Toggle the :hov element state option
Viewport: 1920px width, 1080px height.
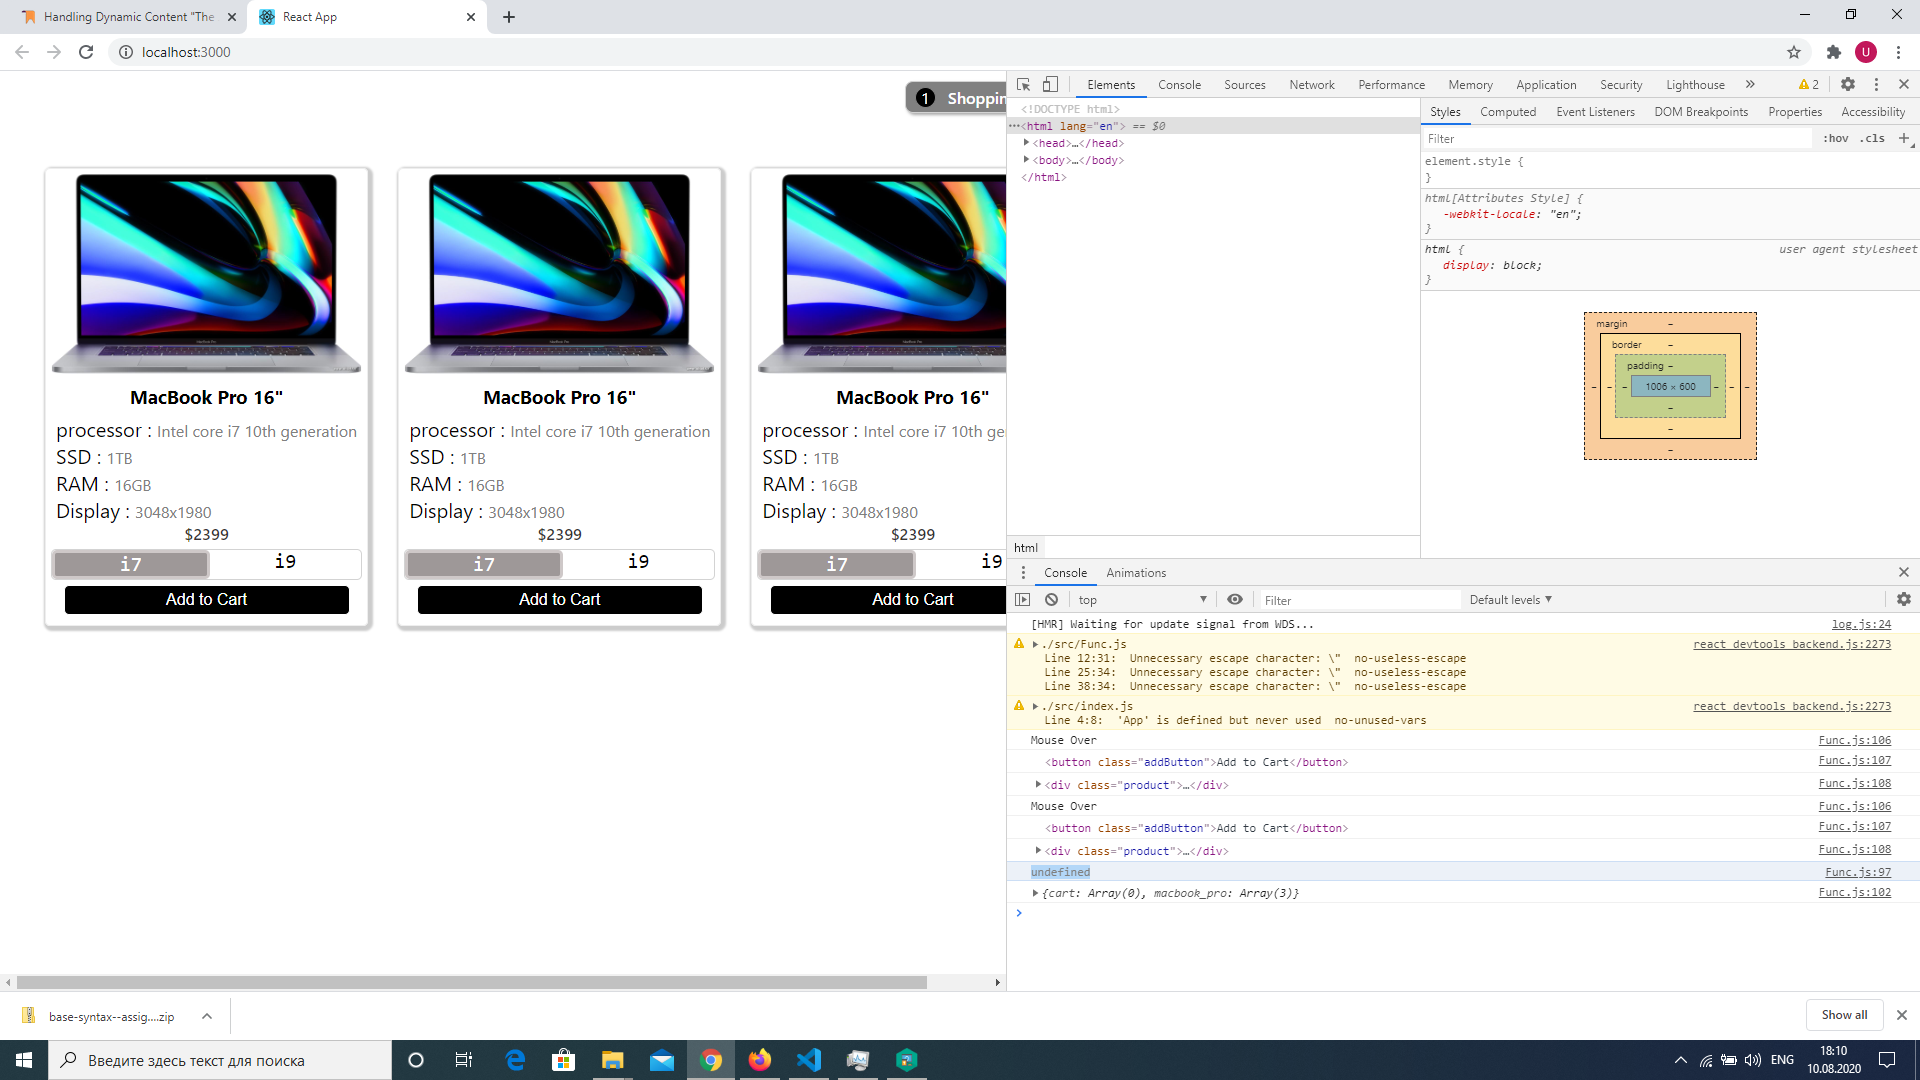[x=1836, y=139]
